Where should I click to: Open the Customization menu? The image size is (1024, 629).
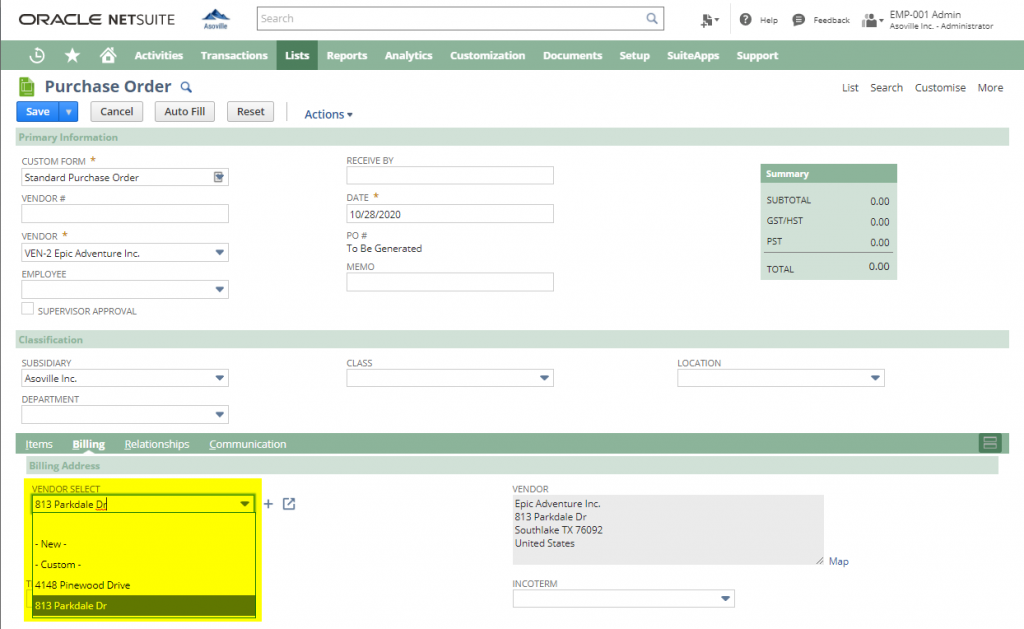[487, 56]
